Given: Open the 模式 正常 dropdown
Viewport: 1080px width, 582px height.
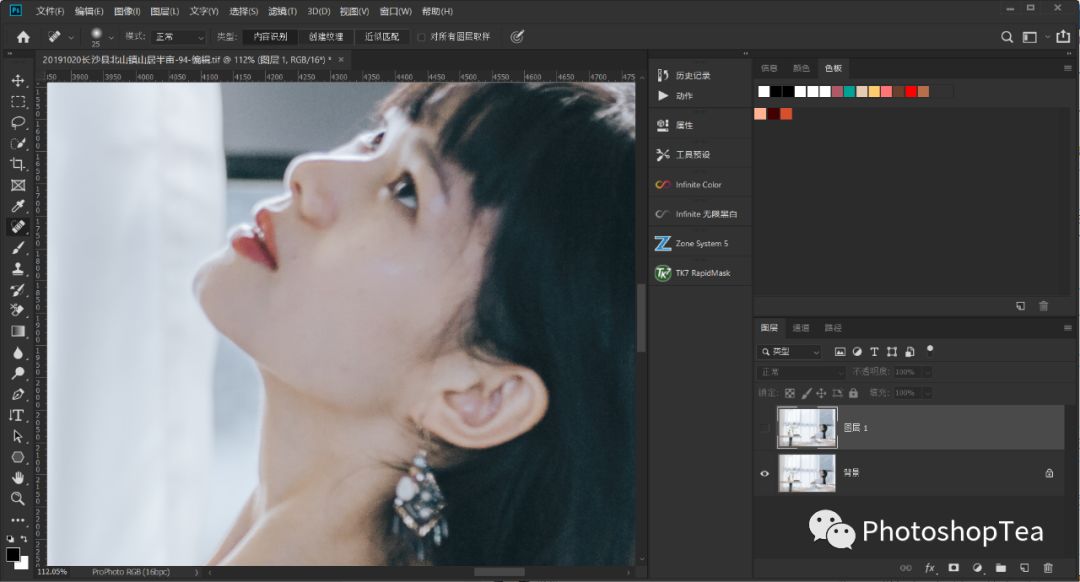Looking at the screenshot, I should pos(178,37).
